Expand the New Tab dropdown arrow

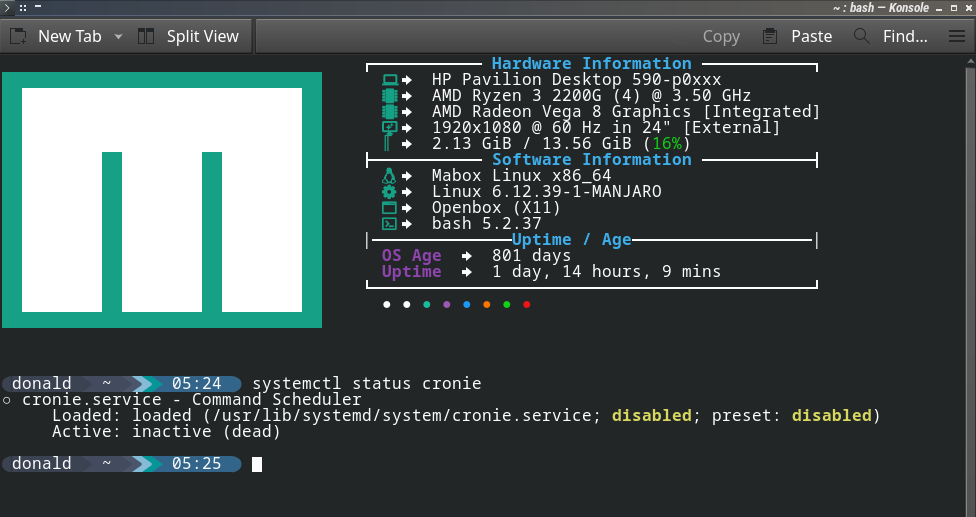click(x=118, y=36)
